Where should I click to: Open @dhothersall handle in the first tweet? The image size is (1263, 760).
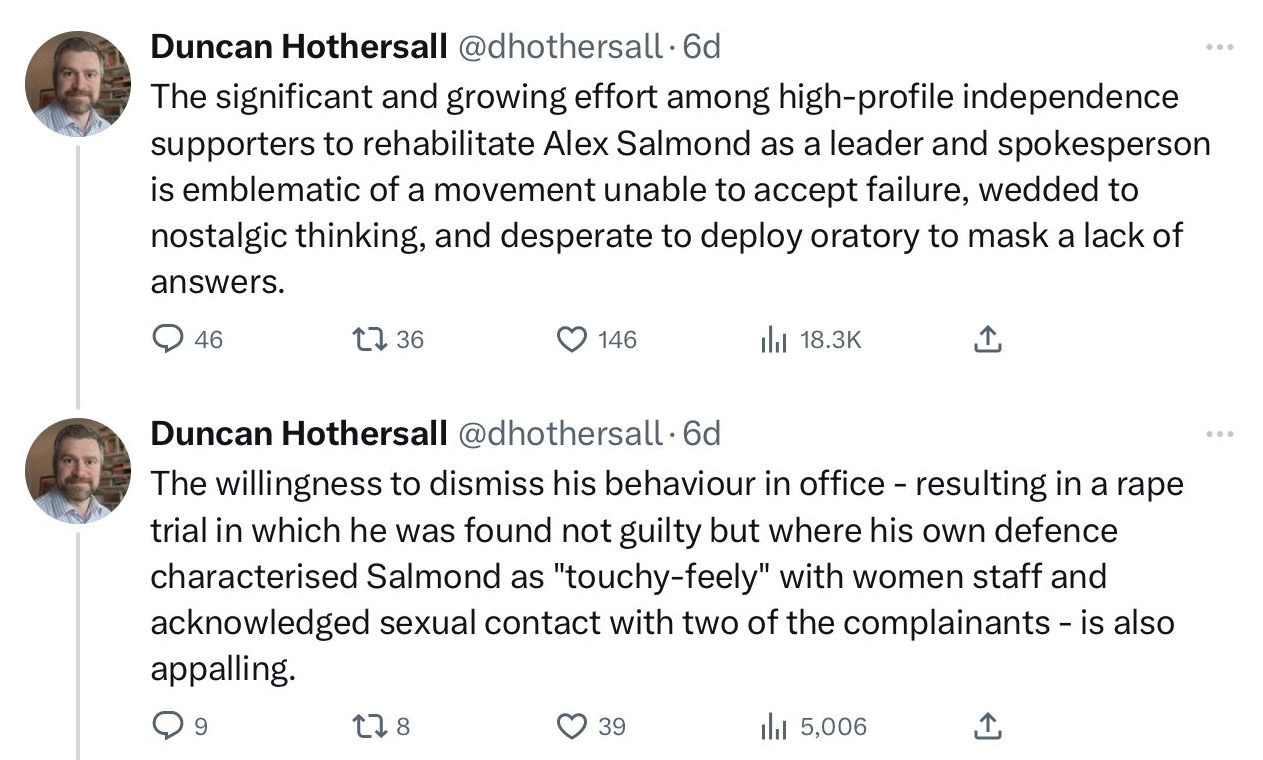[x=559, y=47]
